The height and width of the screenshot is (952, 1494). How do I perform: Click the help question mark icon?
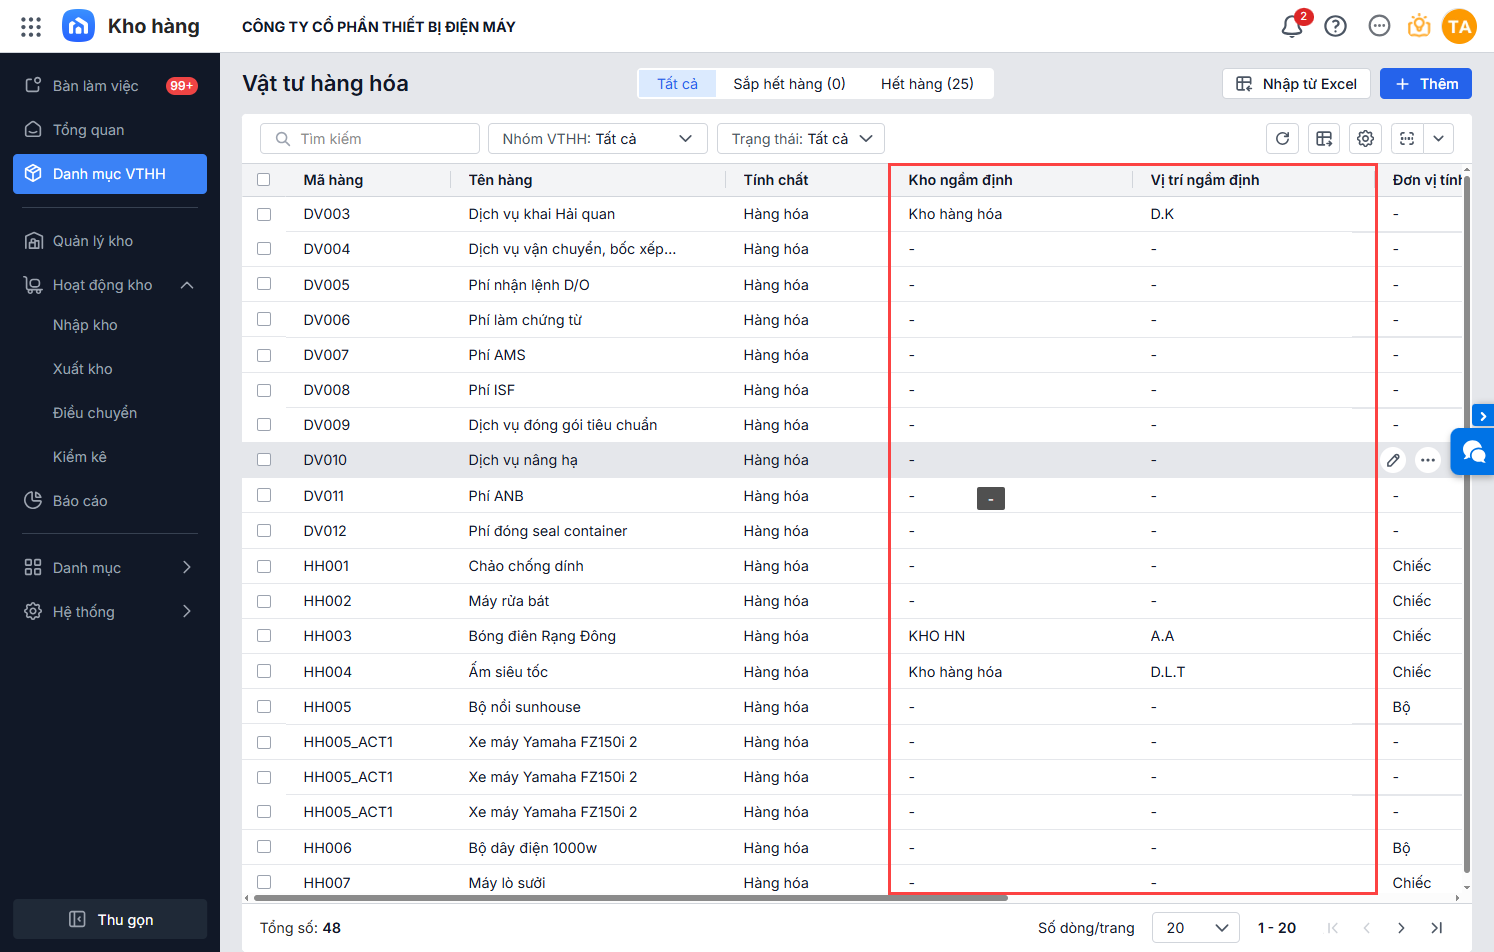(x=1335, y=27)
